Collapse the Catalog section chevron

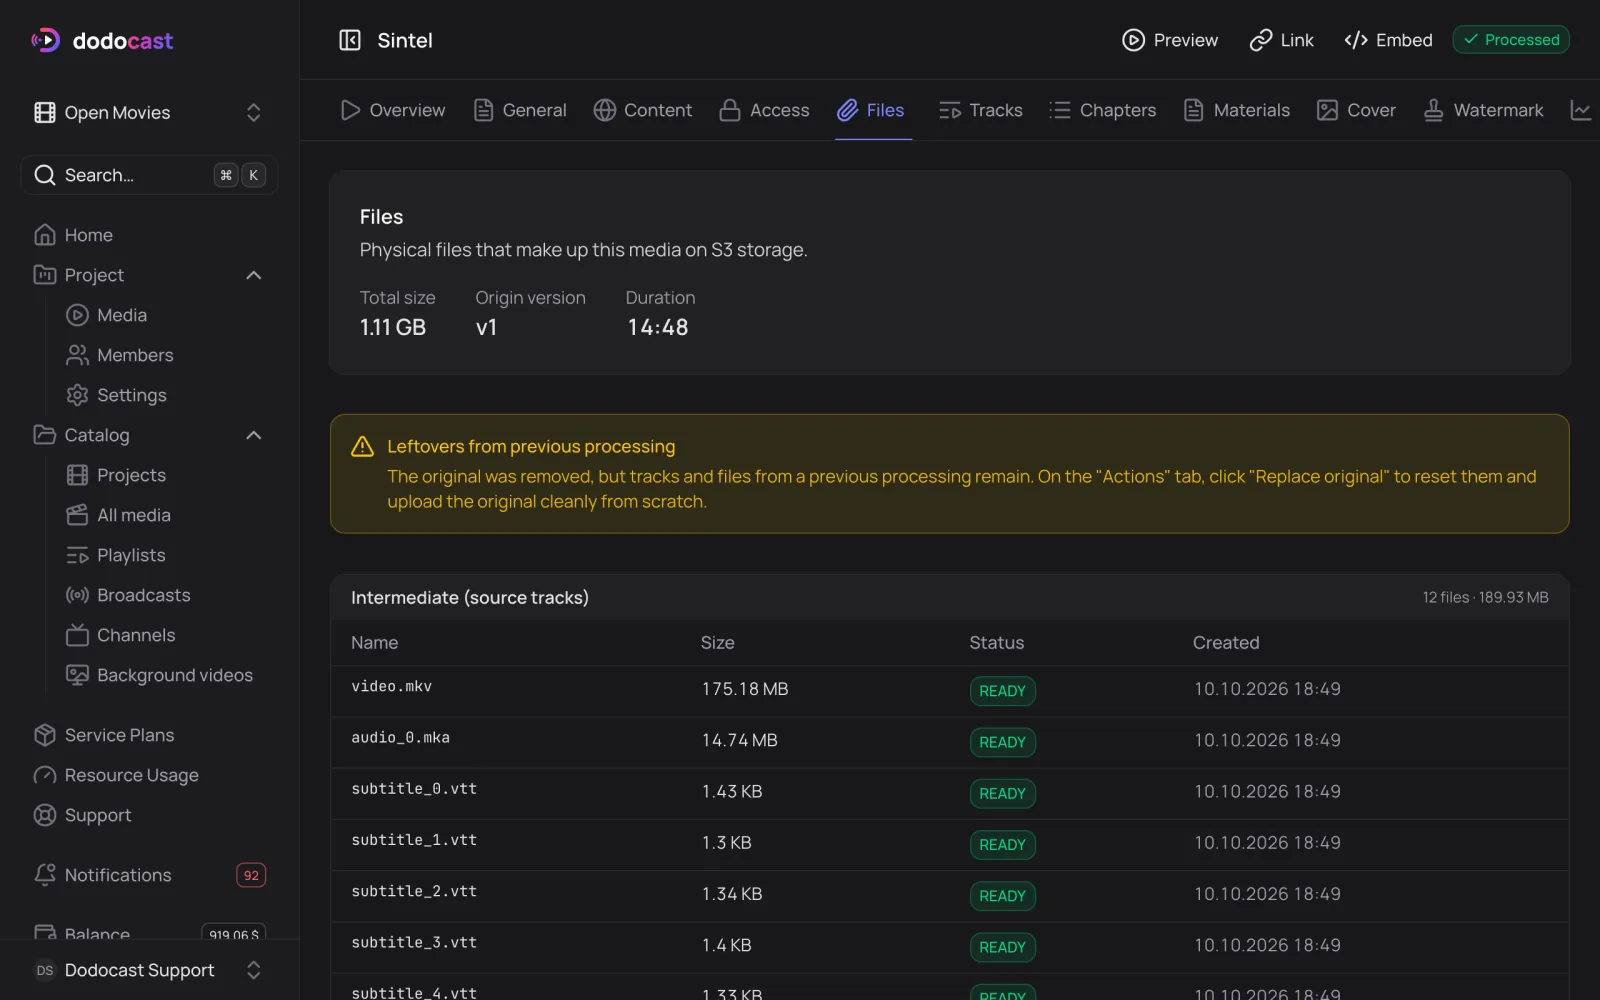(254, 435)
